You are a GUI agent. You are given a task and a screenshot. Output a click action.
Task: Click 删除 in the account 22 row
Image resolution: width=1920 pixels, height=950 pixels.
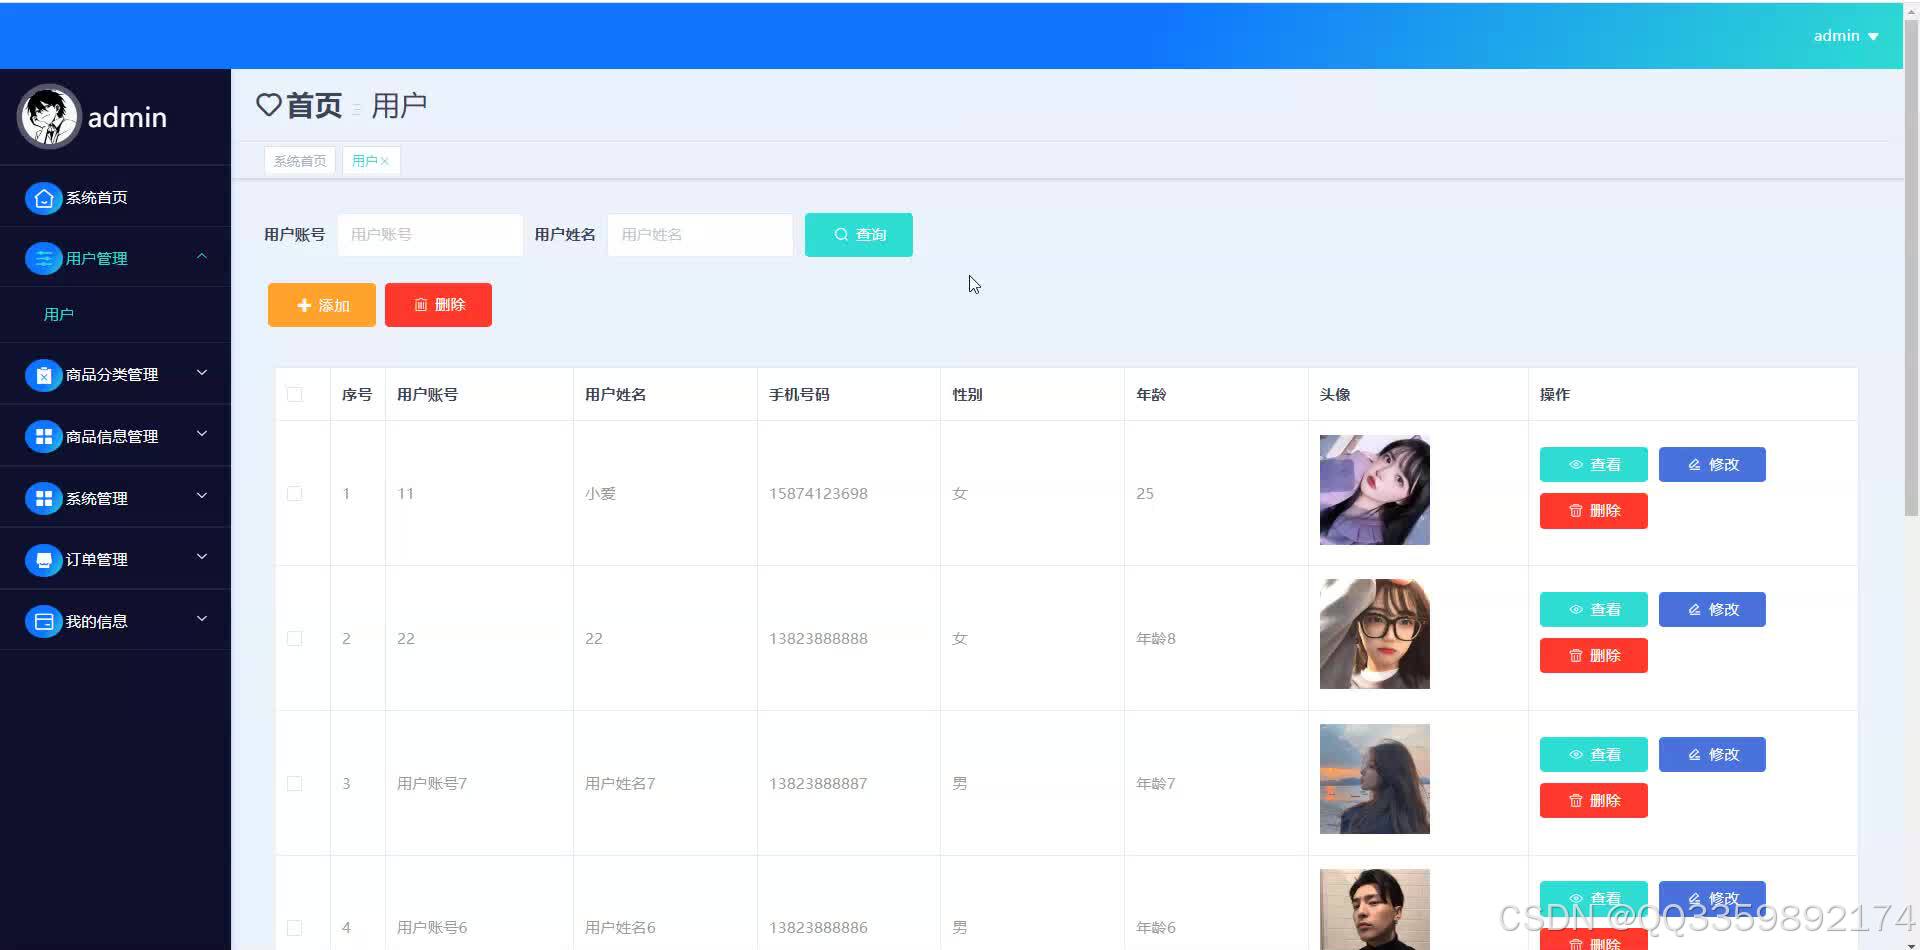coord(1593,656)
